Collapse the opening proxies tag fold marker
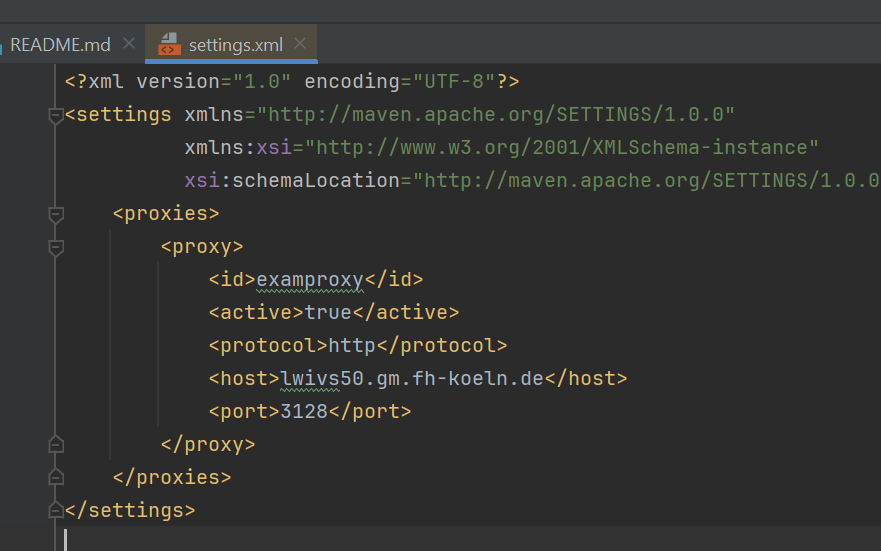 coord(56,214)
